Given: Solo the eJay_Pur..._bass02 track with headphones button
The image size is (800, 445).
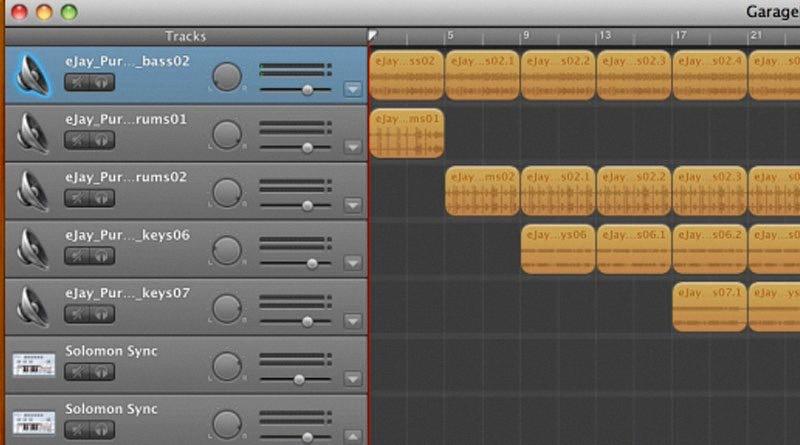Looking at the screenshot, I should pos(102,82).
